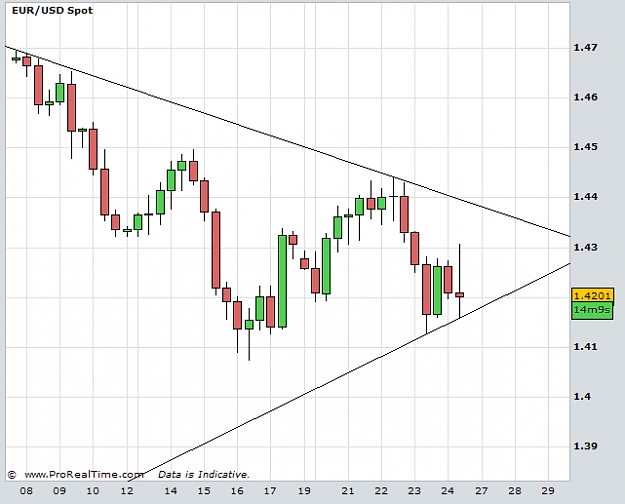The height and width of the screenshot is (504, 625).
Task: Click the 1.43 price axis label
Action: (586, 247)
